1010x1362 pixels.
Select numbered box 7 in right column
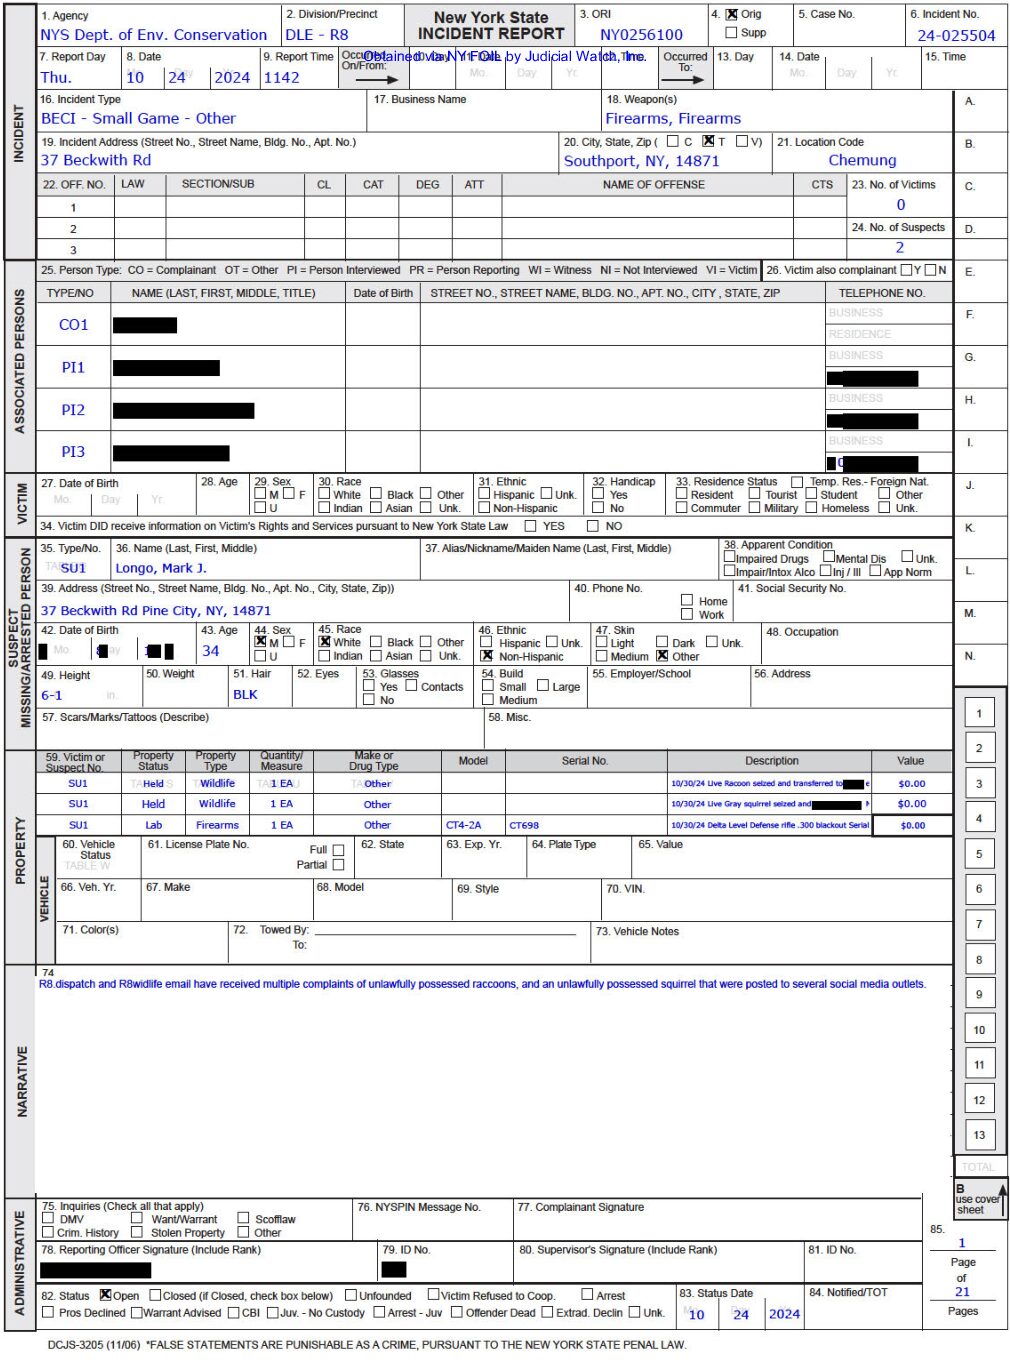[x=979, y=924]
